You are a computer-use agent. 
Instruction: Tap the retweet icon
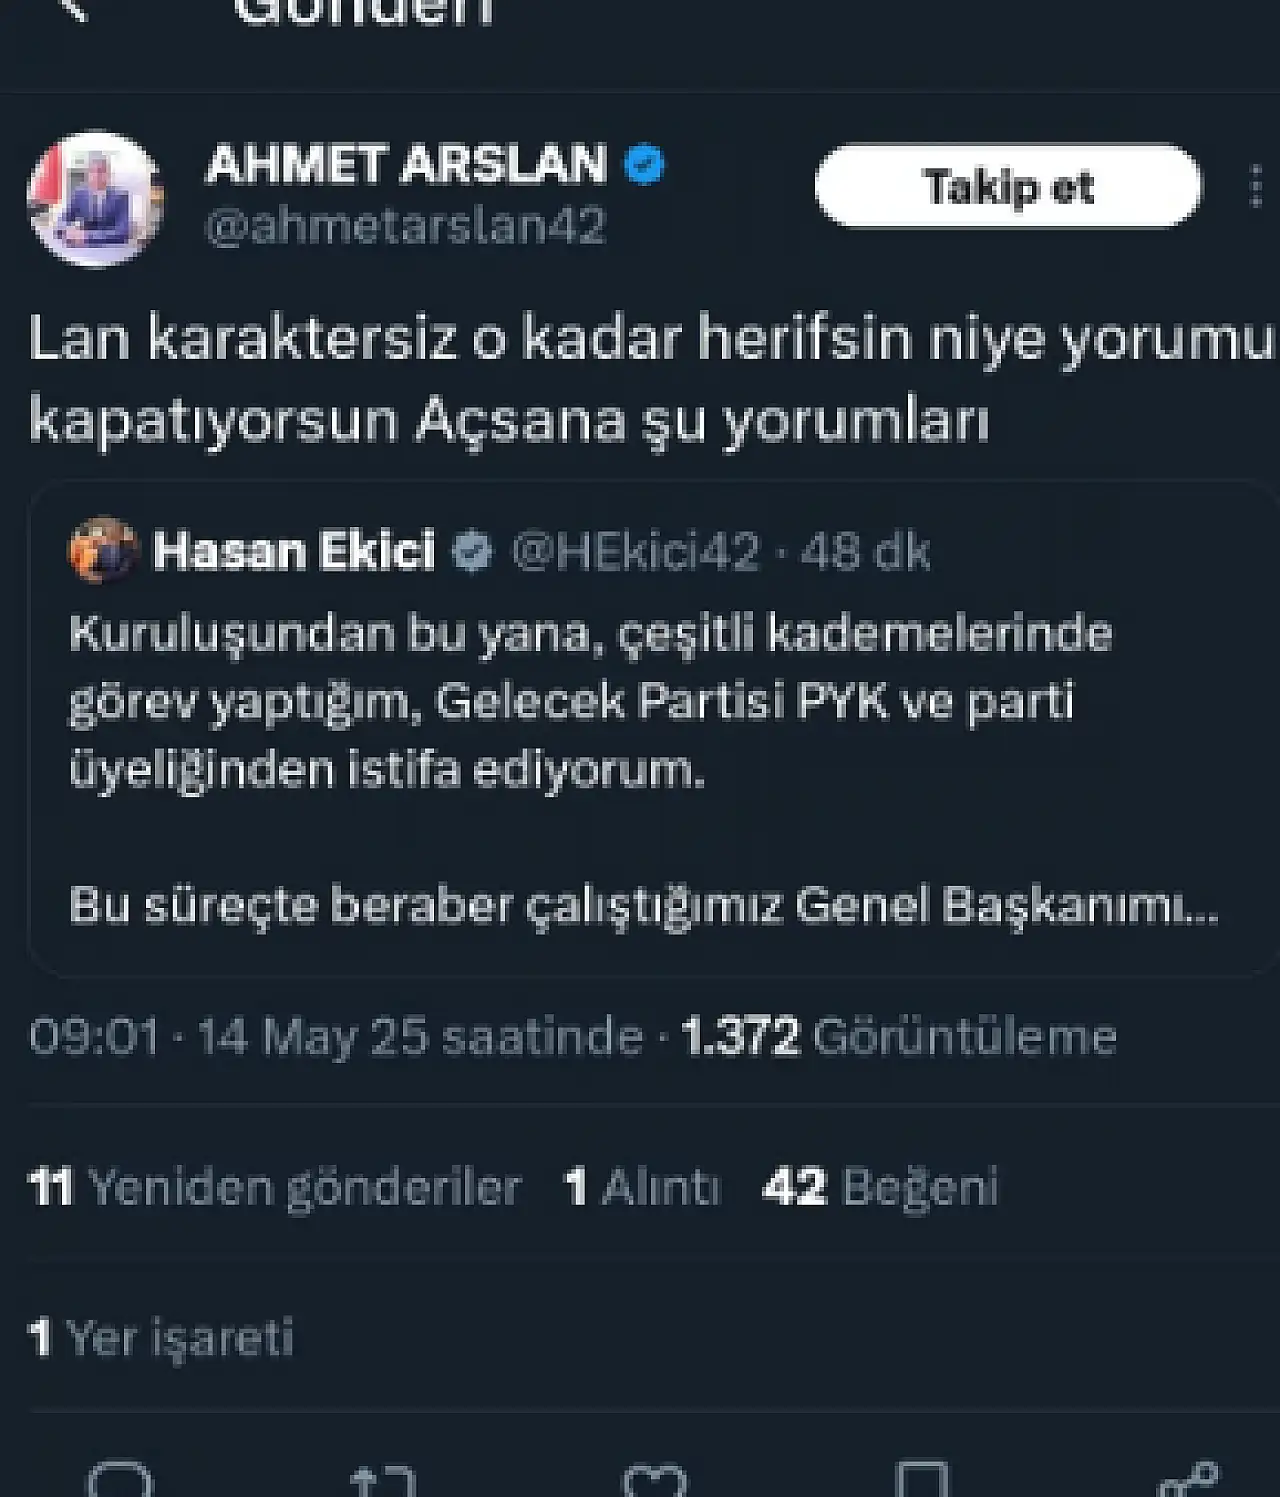coord(384,1482)
